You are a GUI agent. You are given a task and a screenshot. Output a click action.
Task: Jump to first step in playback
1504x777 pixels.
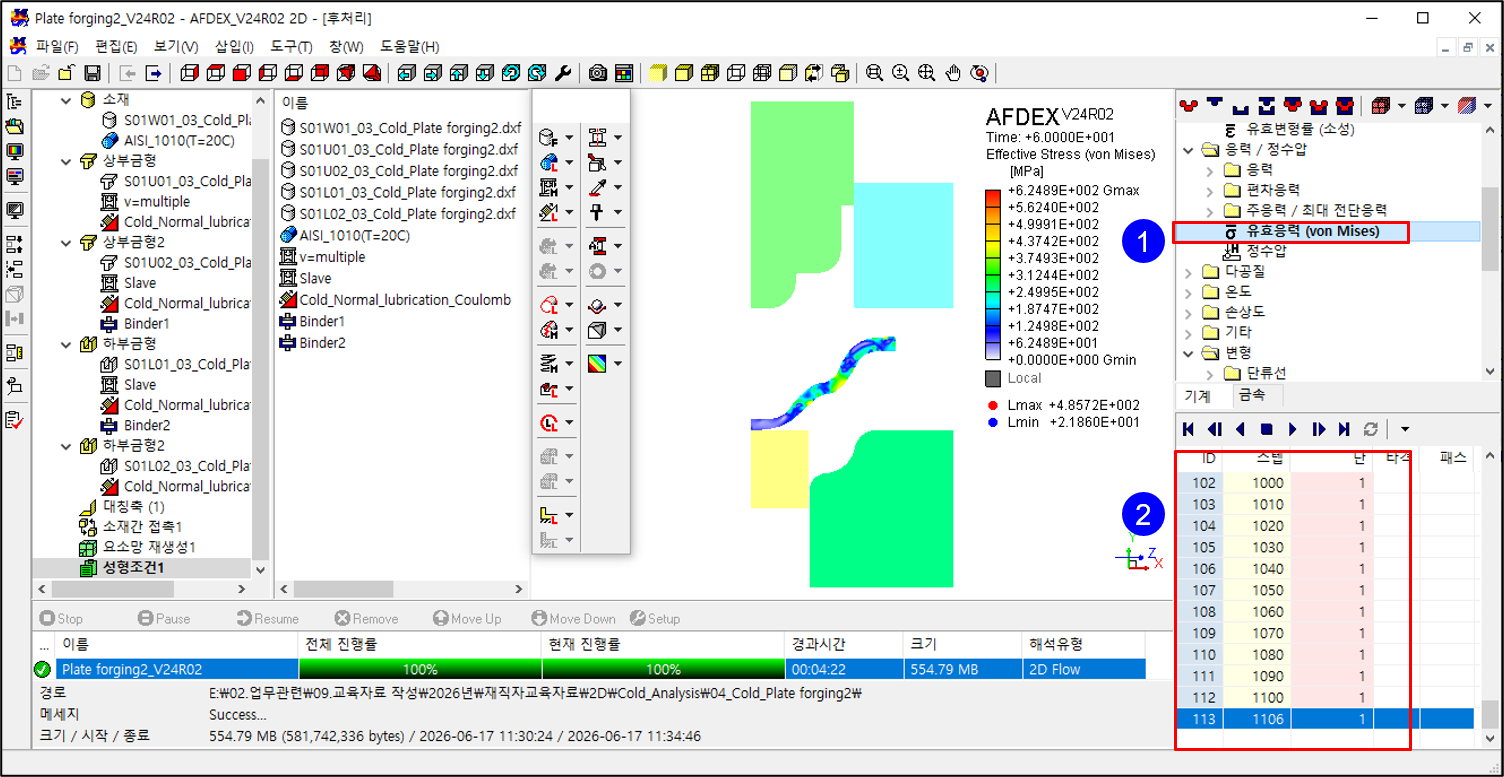pos(1189,429)
